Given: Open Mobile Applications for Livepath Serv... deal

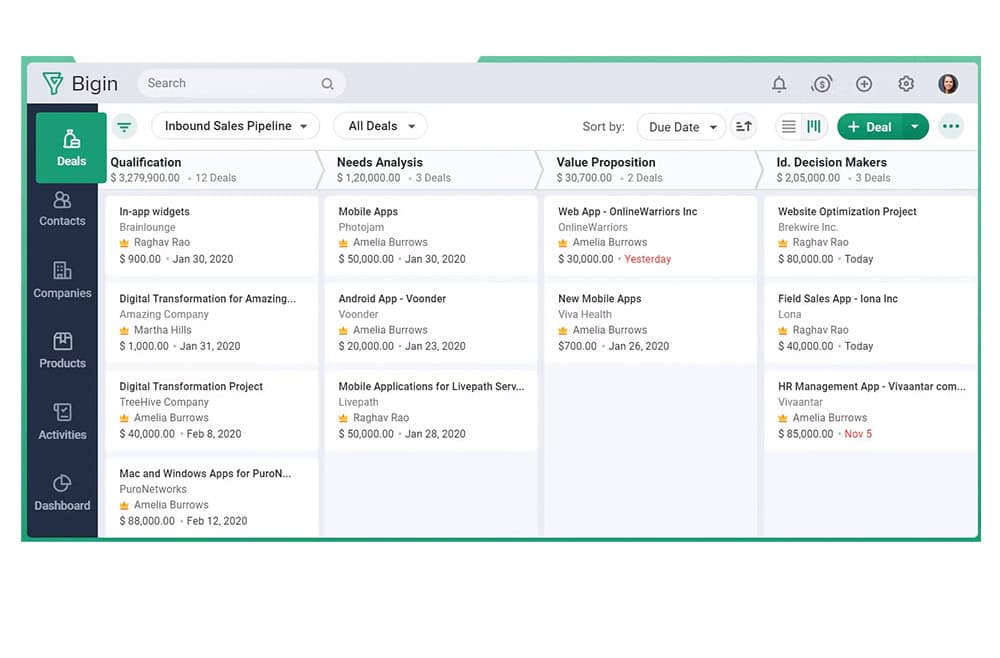Looking at the screenshot, I should [431, 410].
